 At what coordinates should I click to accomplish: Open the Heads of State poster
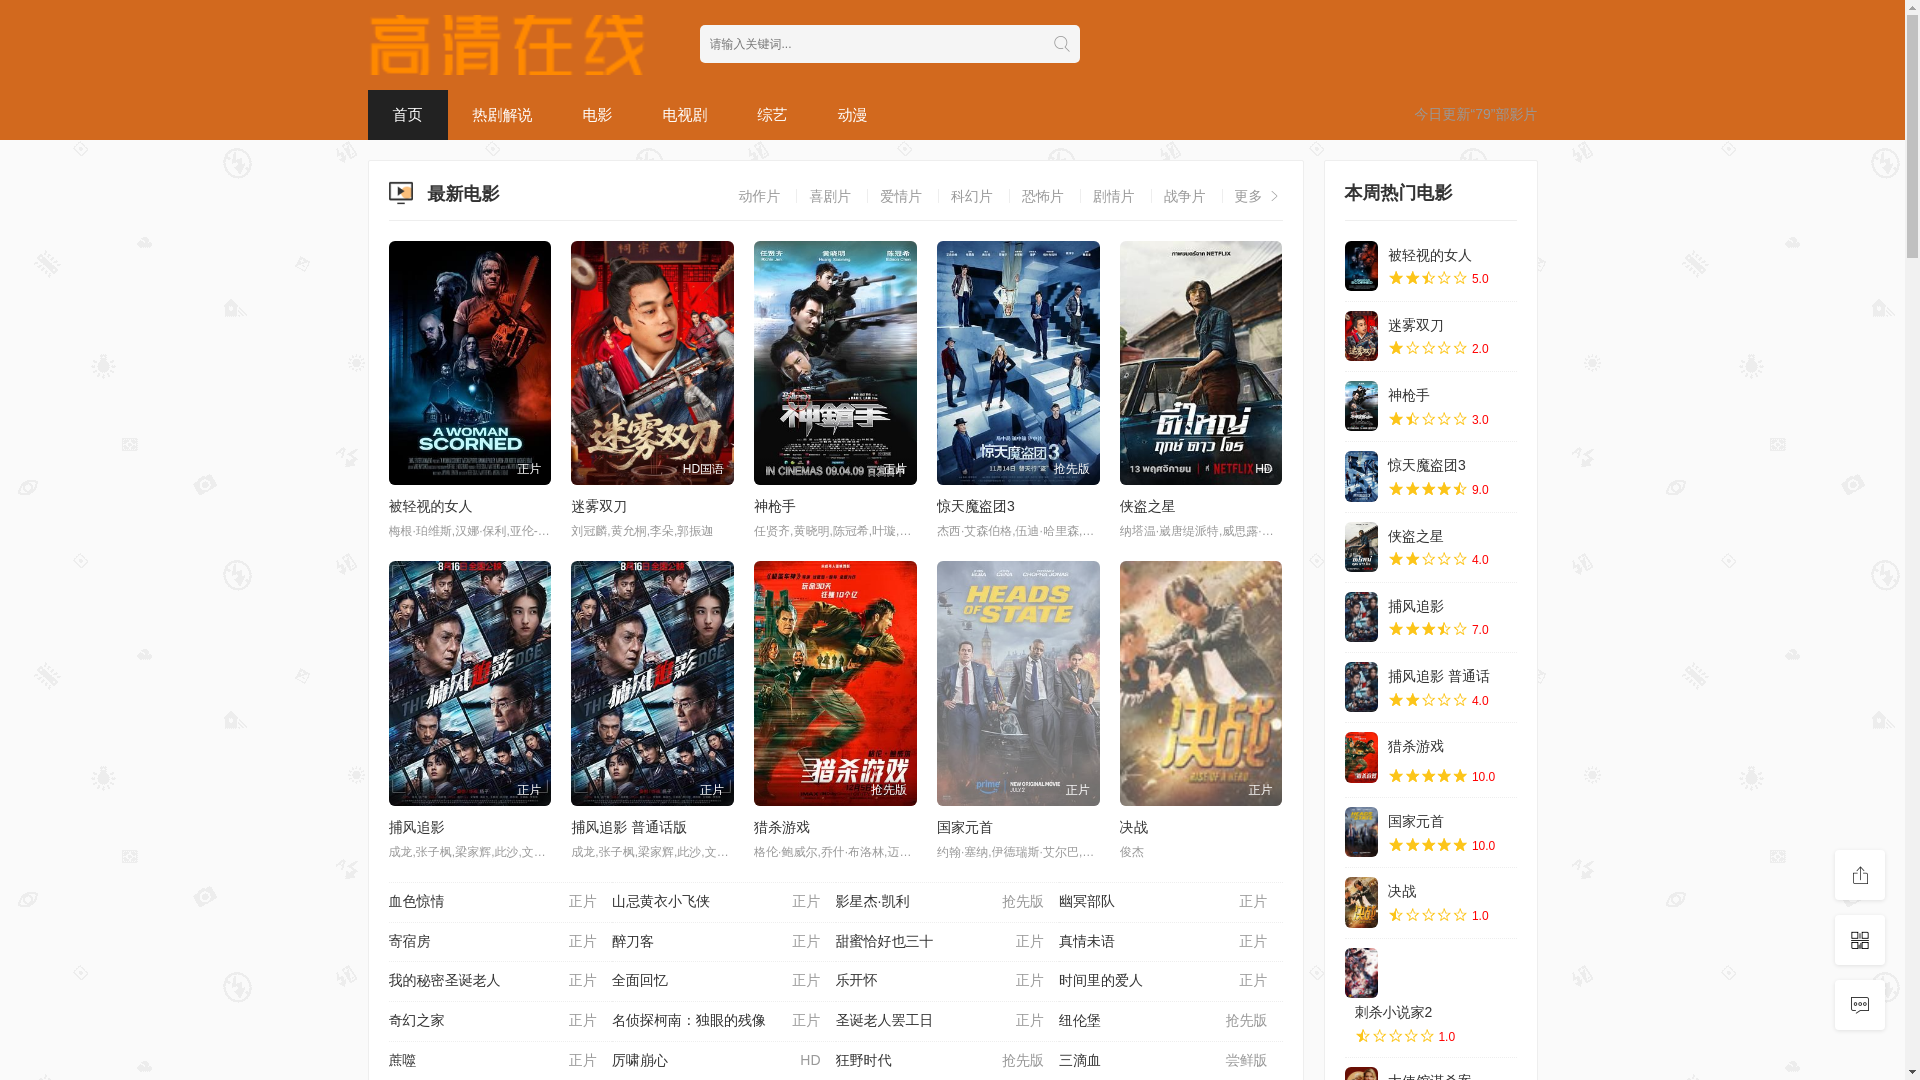(1018, 683)
